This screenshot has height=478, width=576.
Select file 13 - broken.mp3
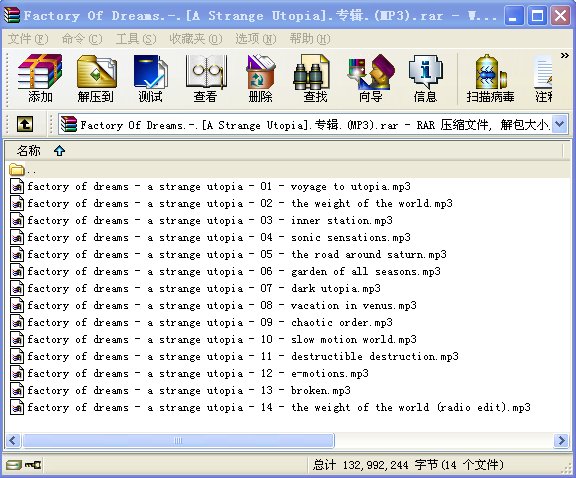pos(180,390)
